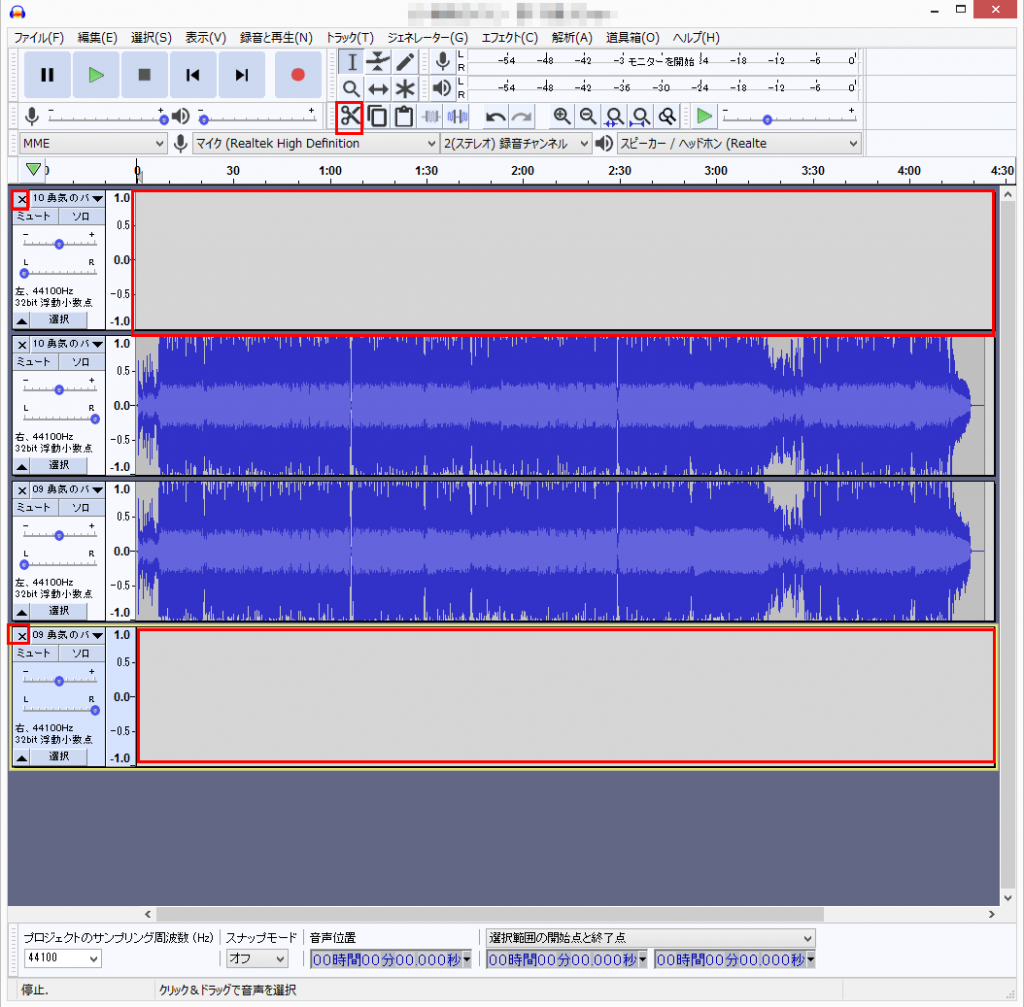Open the project sampling rate 44100 dropdown
1024x1007 pixels.
coord(62,959)
